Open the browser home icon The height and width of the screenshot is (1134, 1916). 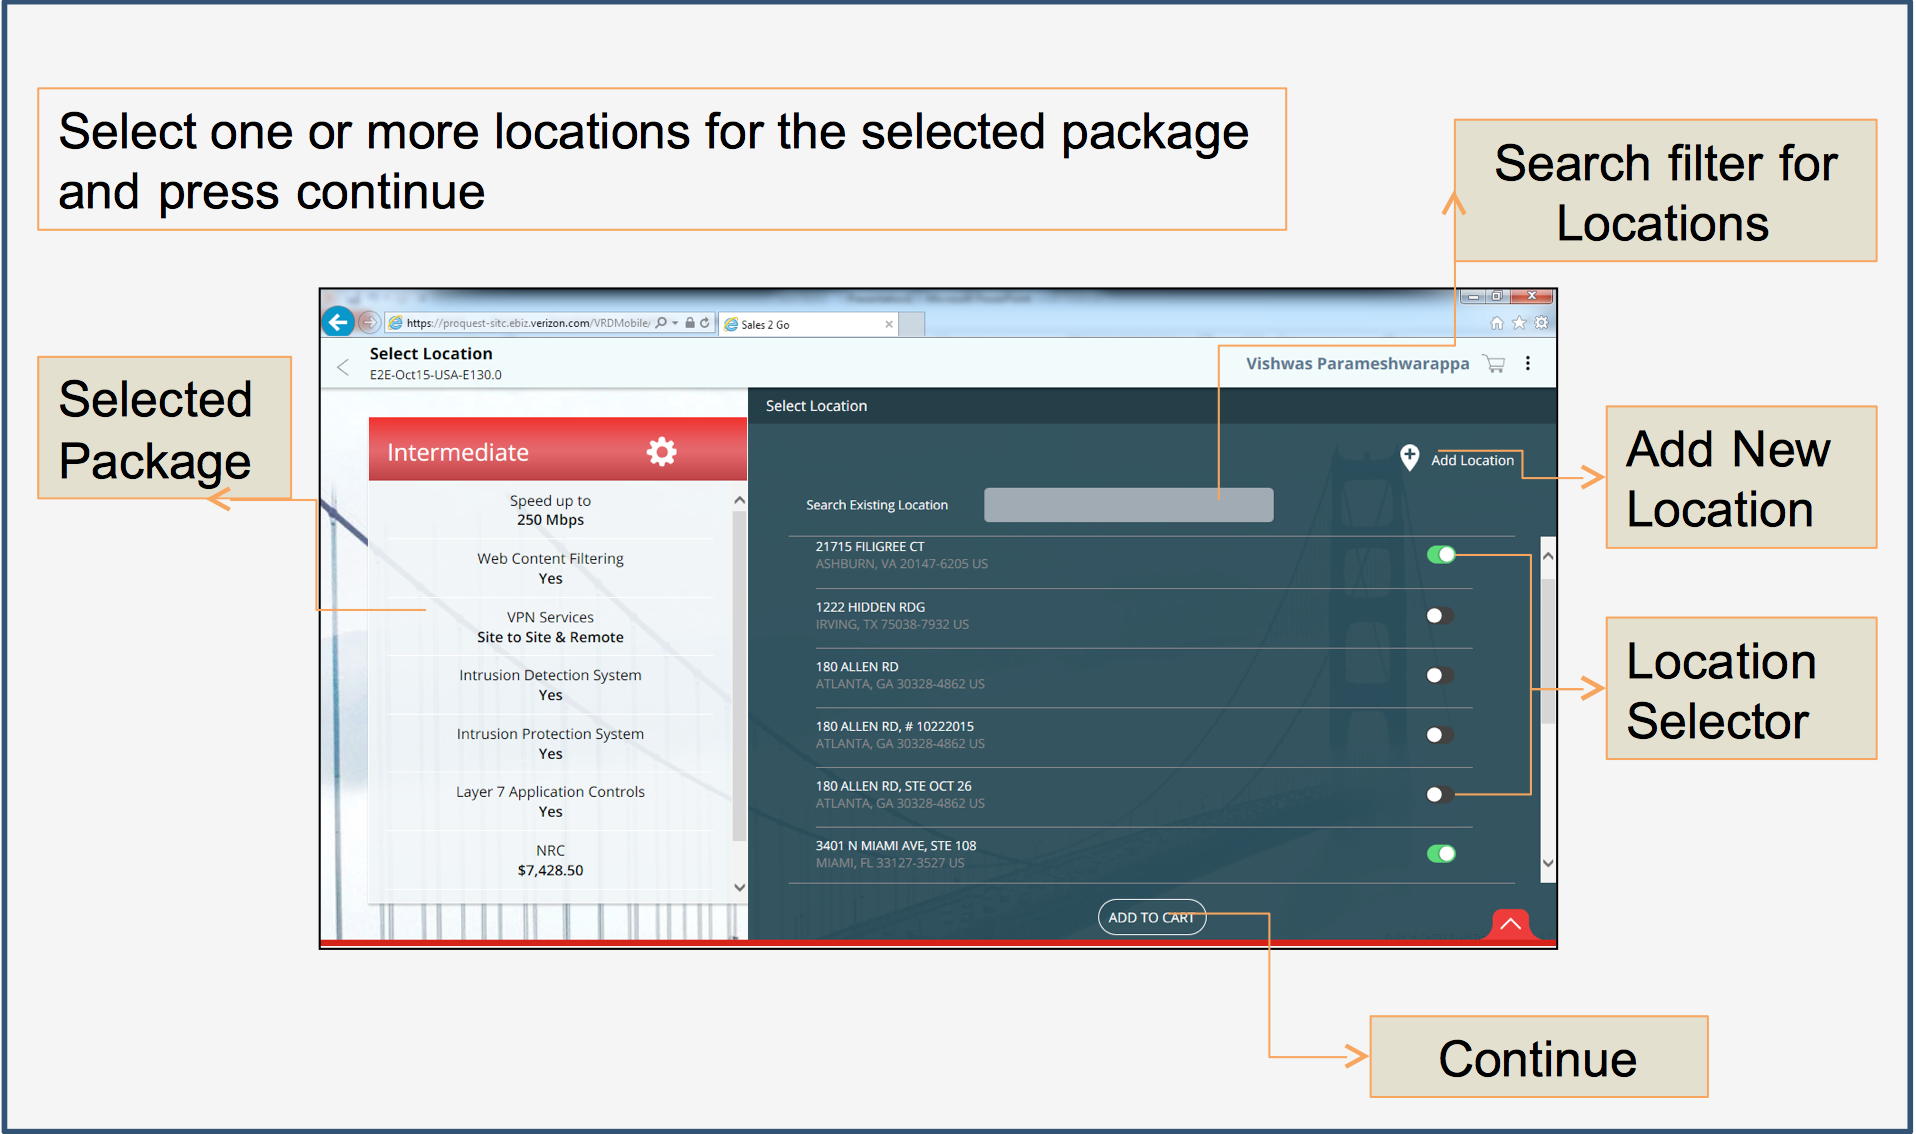[x=1497, y=323]
